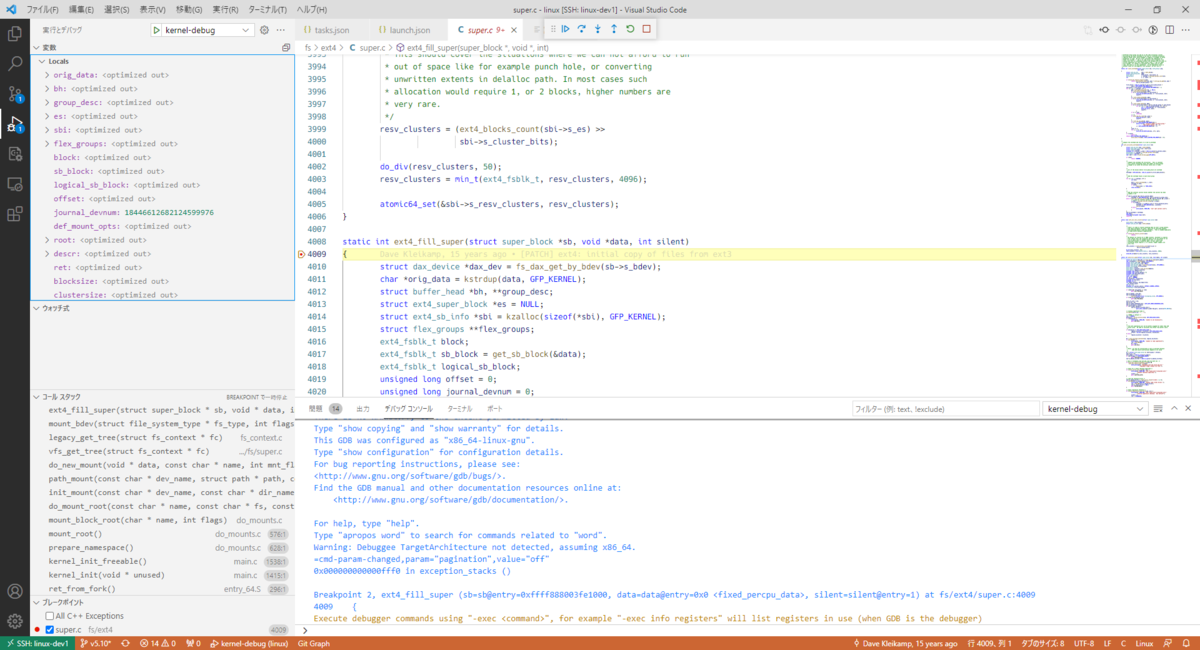This screenshot has width=1200, height=650.
Task: Click the debug console command input
Action: (x=750, y=630)
